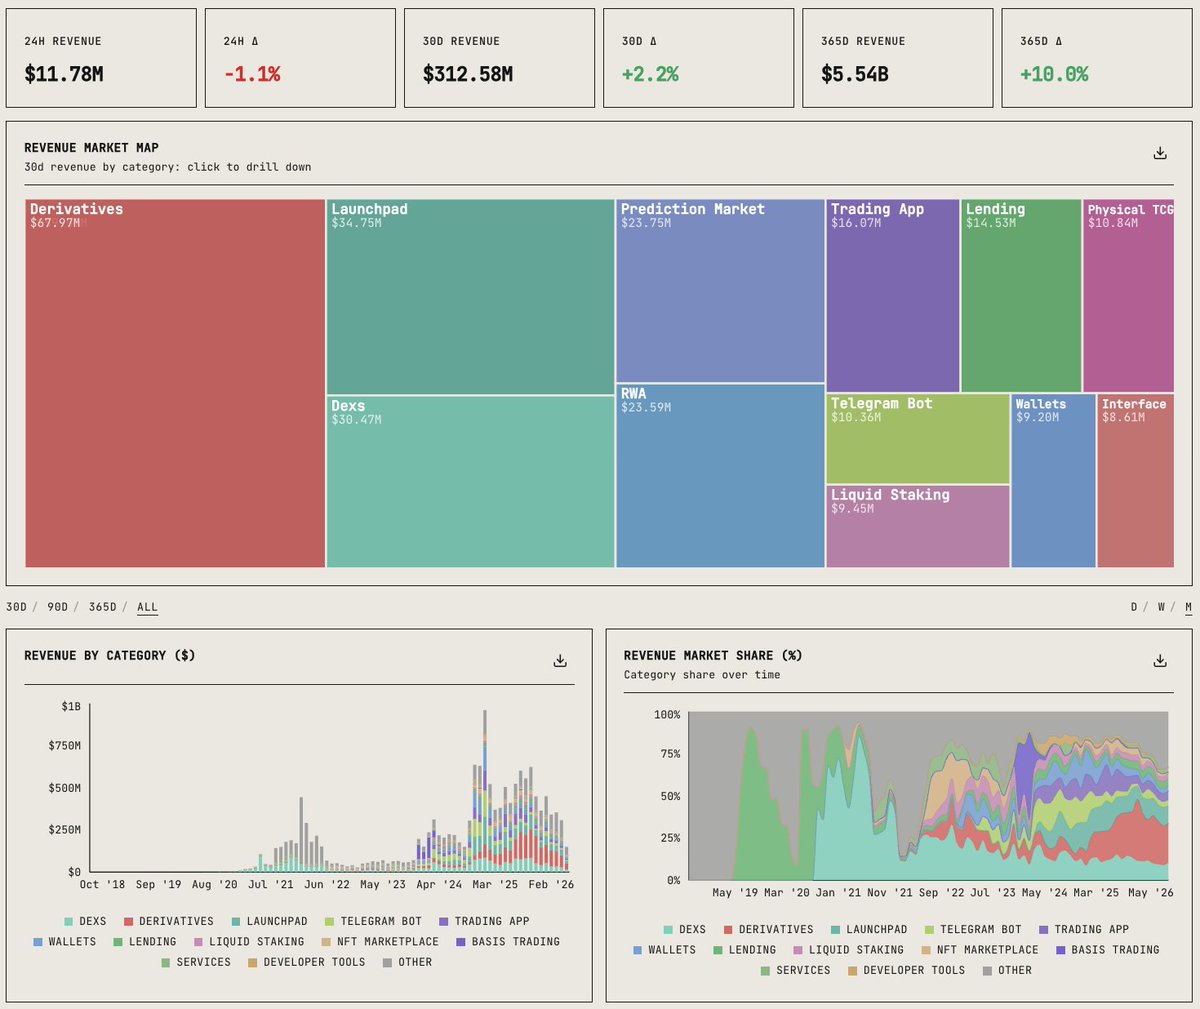
Task: Open the RWA treemap tile
Action: [x=720, y=476]
